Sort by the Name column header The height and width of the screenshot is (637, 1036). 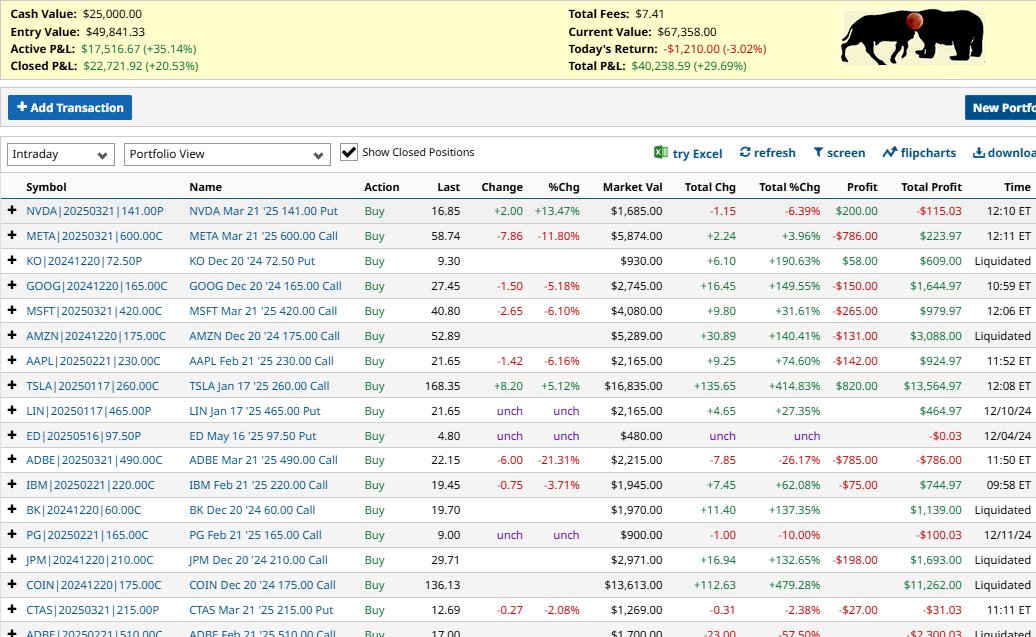coord(205,187)
